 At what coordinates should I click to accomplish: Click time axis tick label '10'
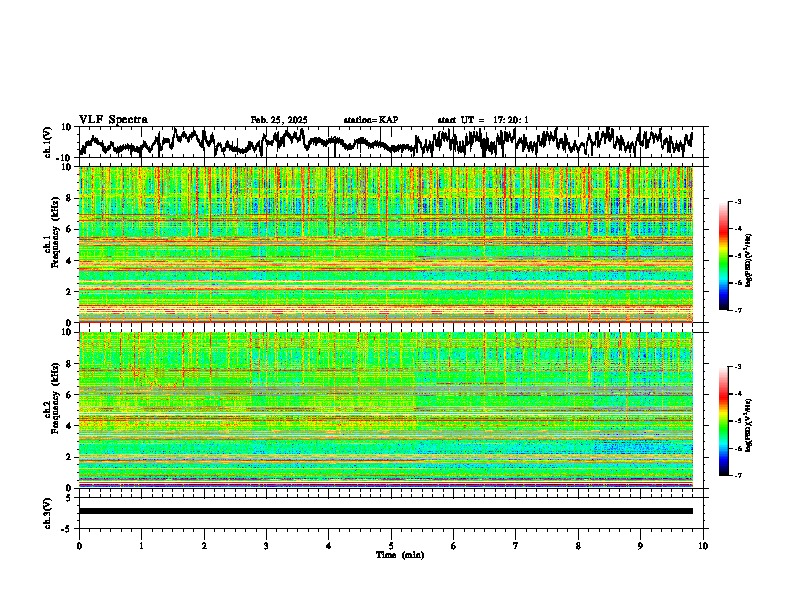click(703, 546)
